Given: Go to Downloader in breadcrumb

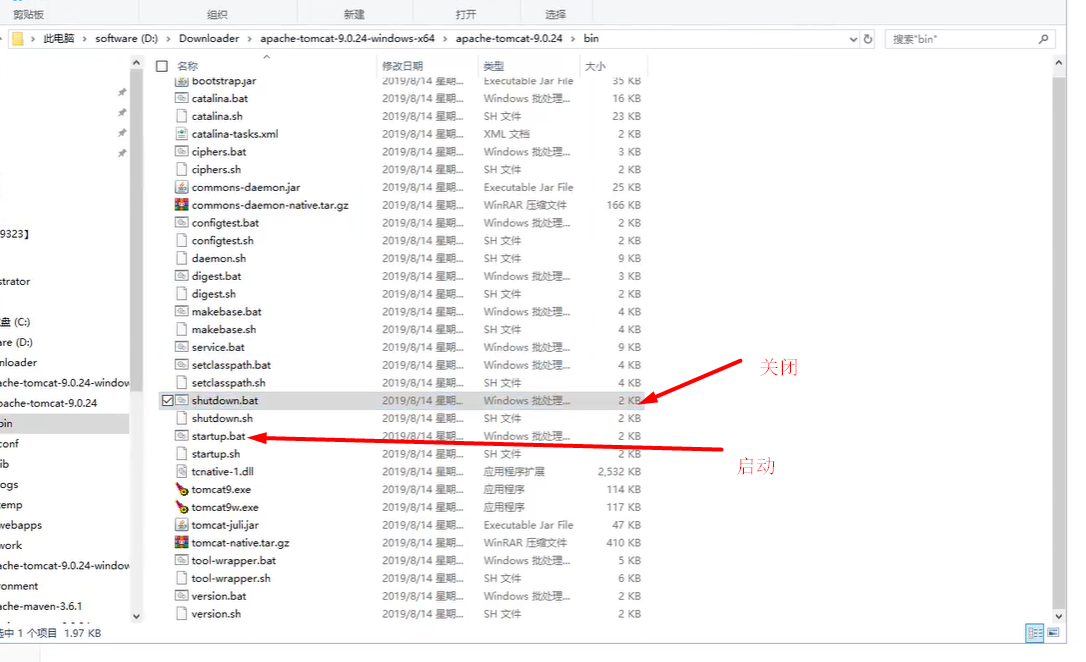Looking at the screenshot, I should [209, 39].
